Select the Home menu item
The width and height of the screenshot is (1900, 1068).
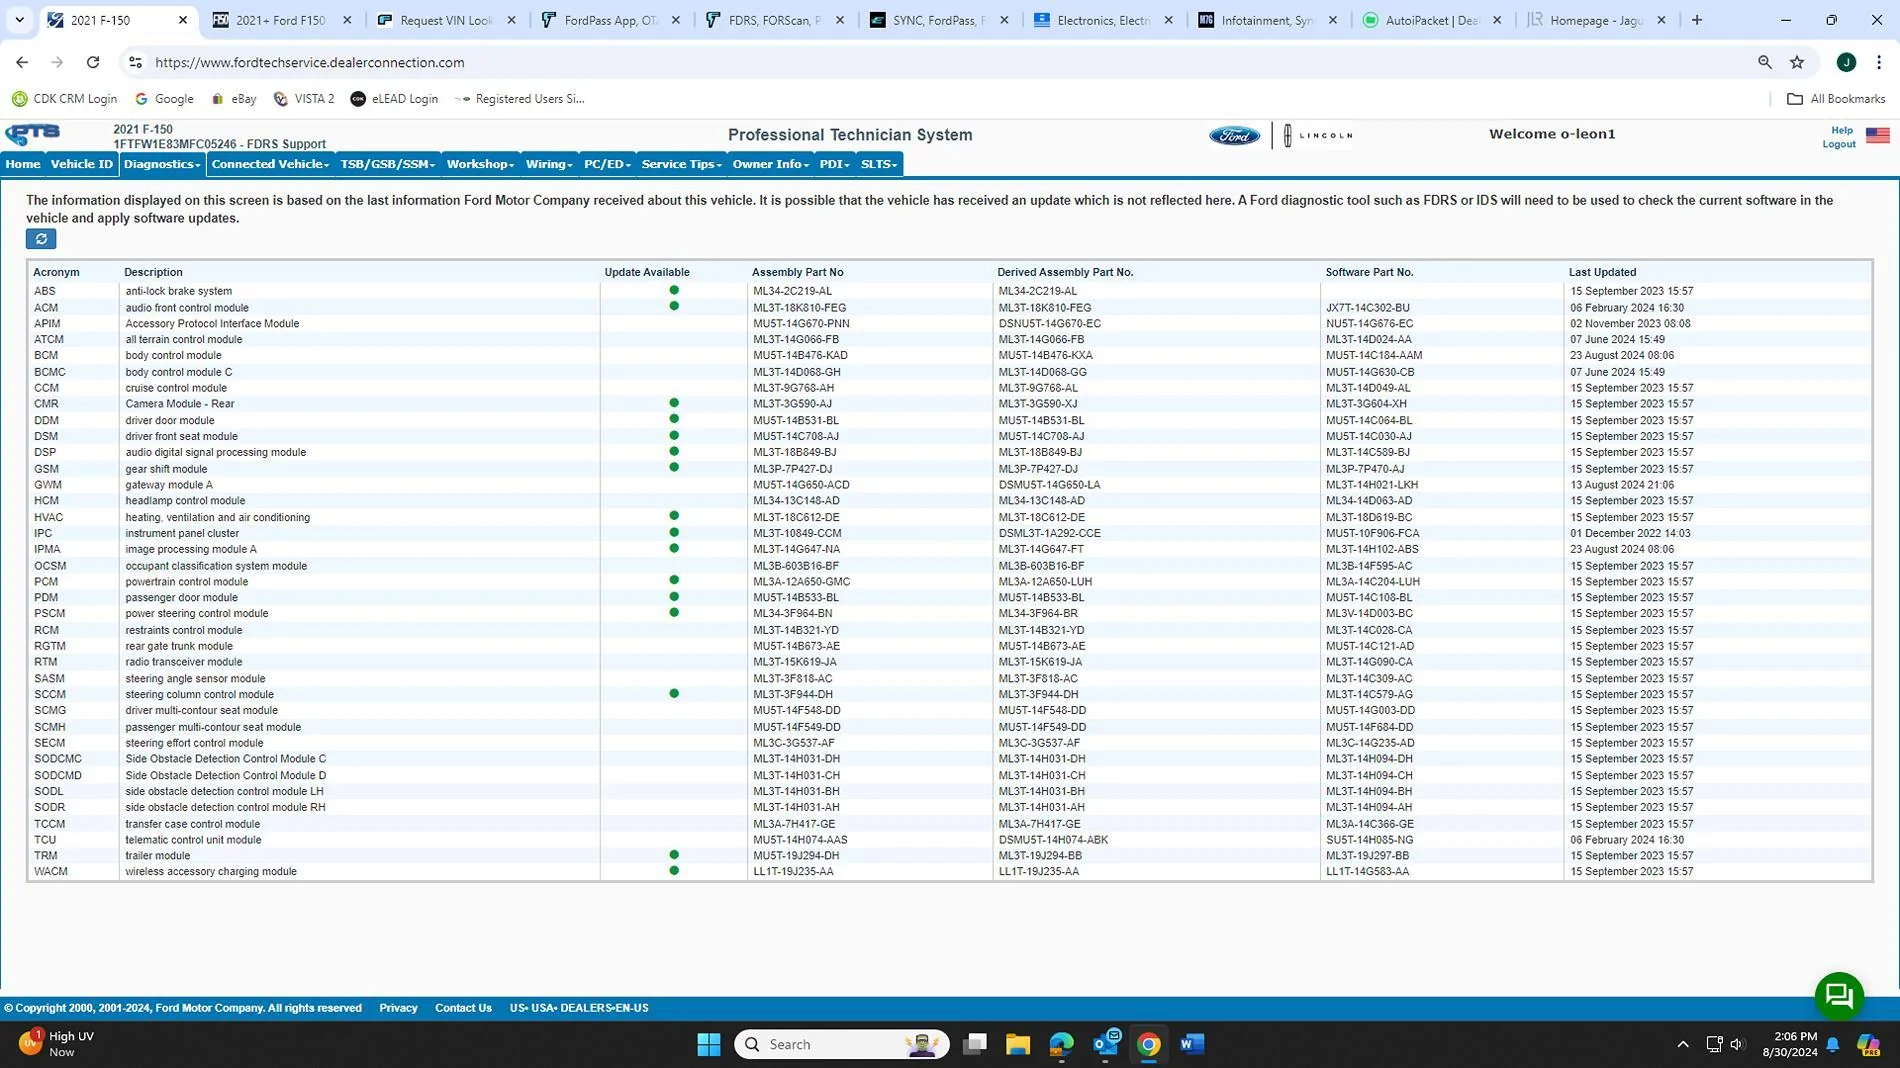click(x=22, y=164)
